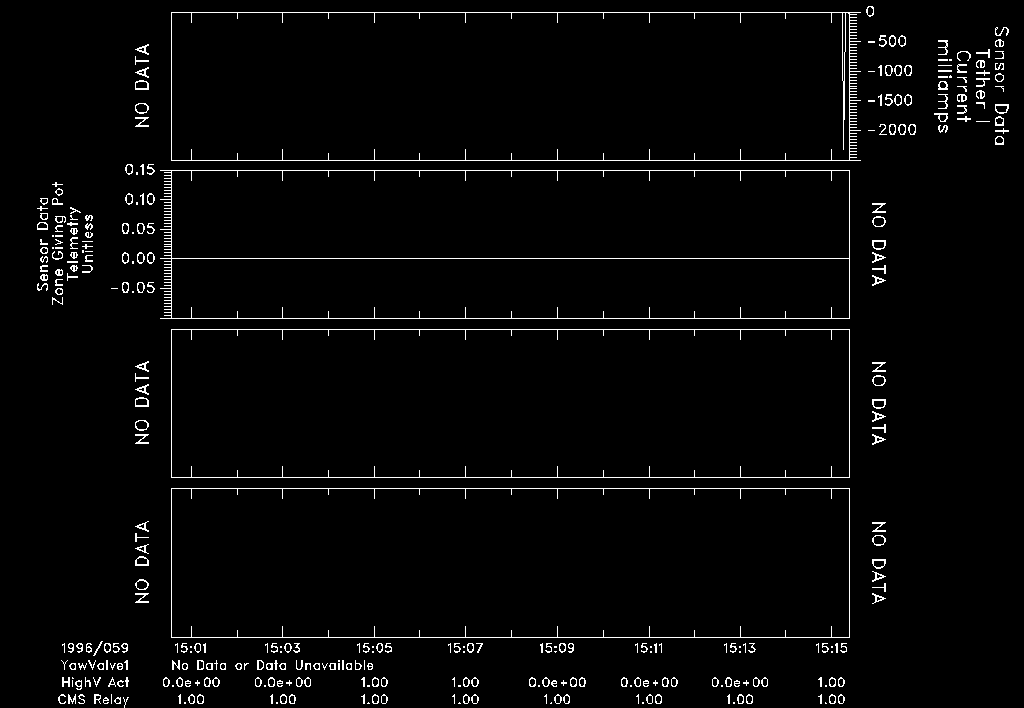Click the 15:01 time axis label

pos(190,648)
